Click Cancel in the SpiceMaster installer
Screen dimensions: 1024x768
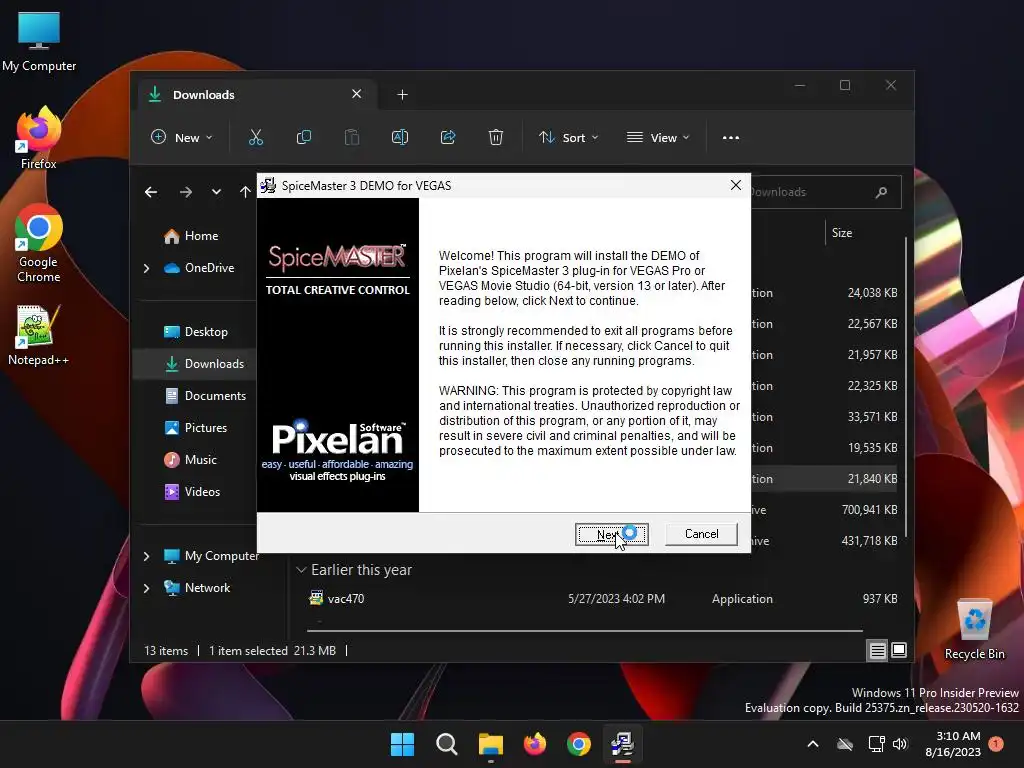pyautogui.click(x=701, y=534)
